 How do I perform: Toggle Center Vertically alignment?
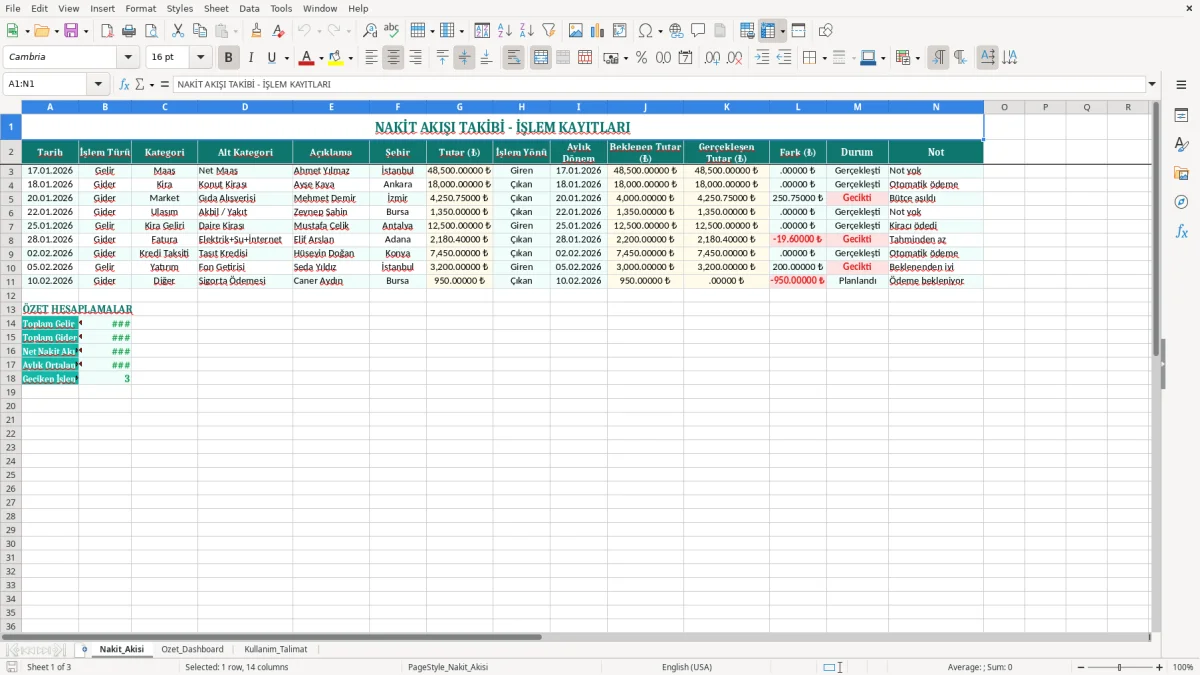pos(464,58)
